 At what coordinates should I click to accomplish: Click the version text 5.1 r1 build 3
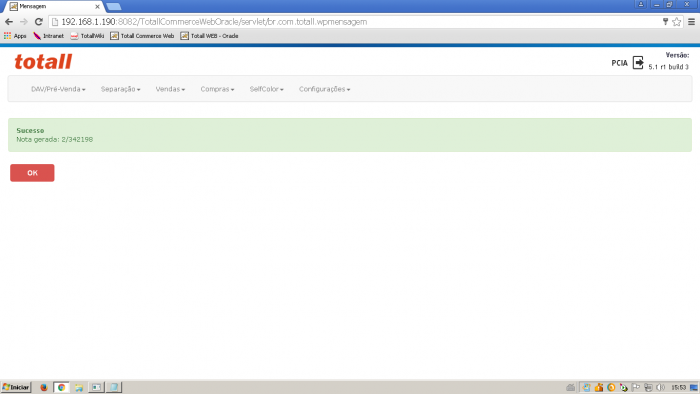[x=668, y=67]
